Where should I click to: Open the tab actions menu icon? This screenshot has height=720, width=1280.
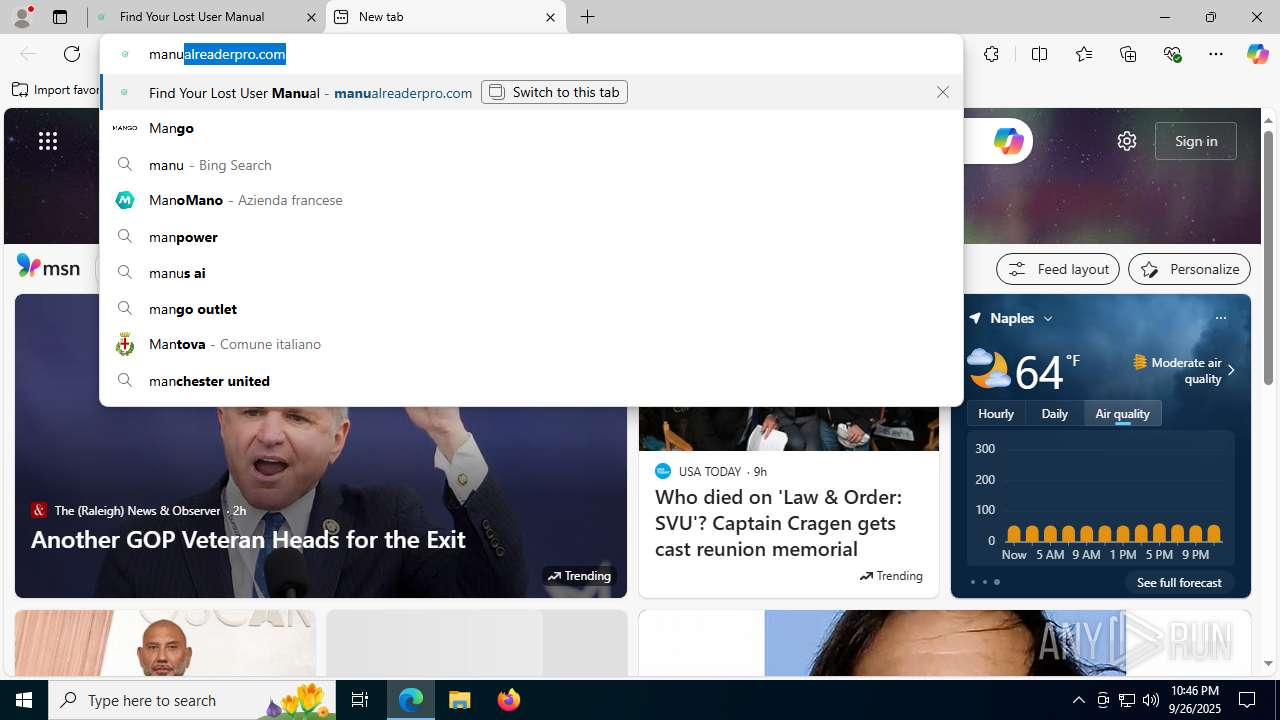click(60, 17)
